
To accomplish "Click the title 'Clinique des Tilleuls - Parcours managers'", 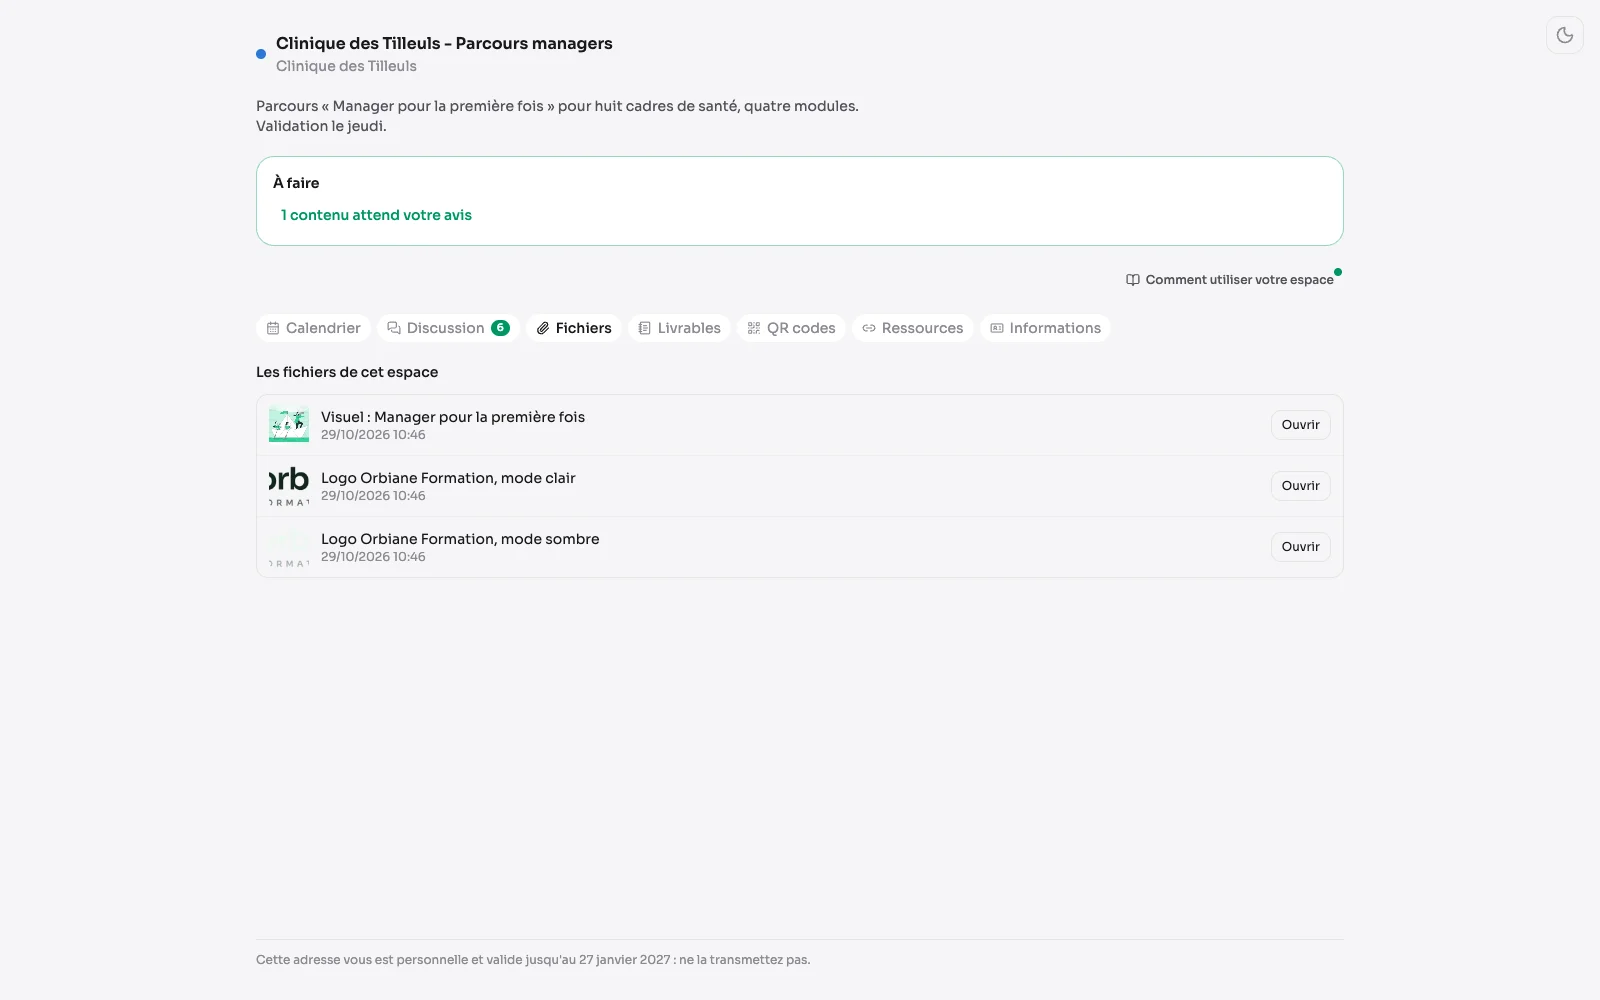I will click(444, 43).
